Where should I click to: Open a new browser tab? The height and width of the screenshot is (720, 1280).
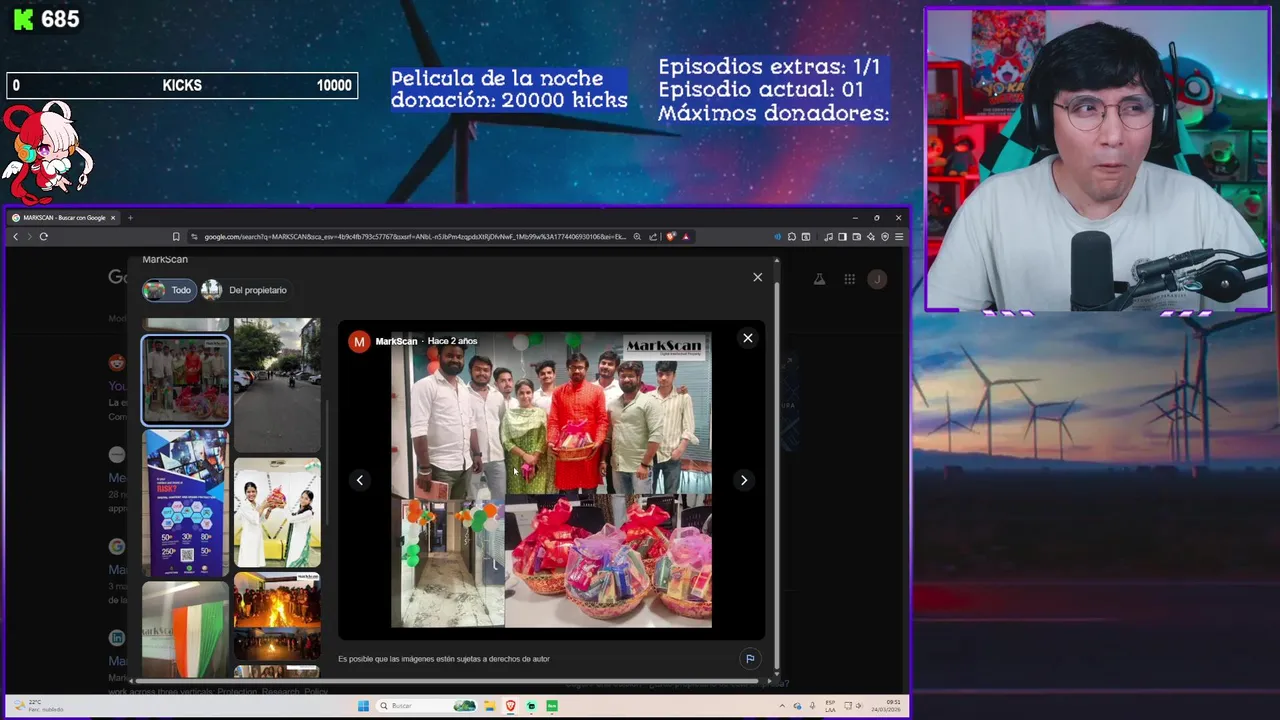tap(130, 217)
